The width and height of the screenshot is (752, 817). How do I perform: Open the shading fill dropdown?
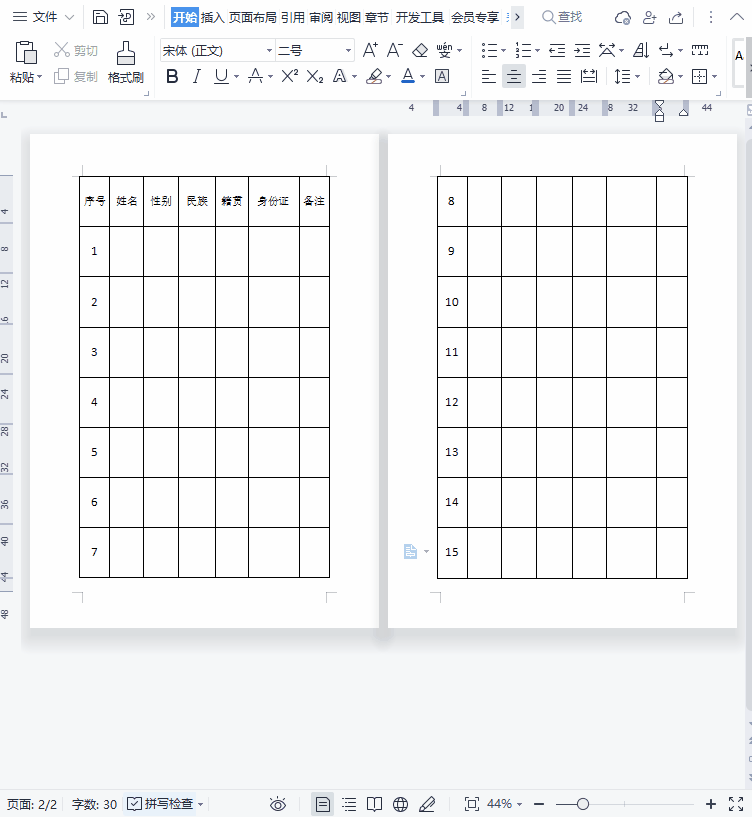681,77
